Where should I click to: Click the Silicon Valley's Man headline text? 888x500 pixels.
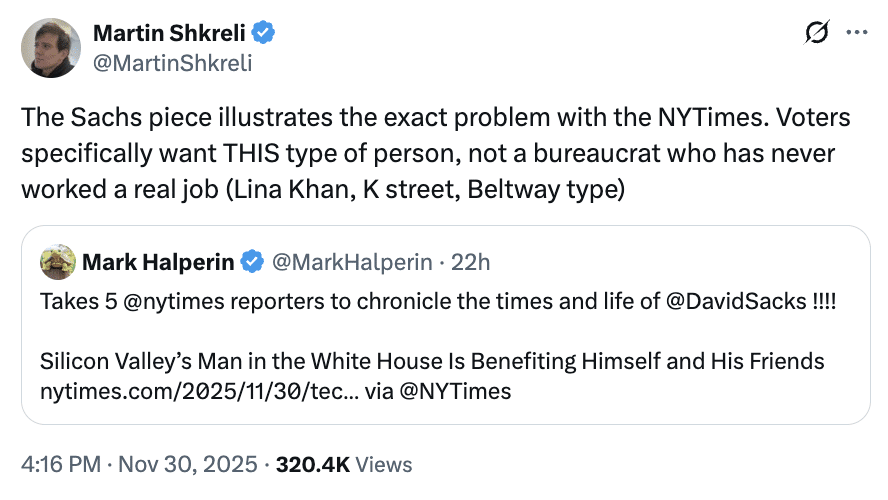tap(432, 361)
